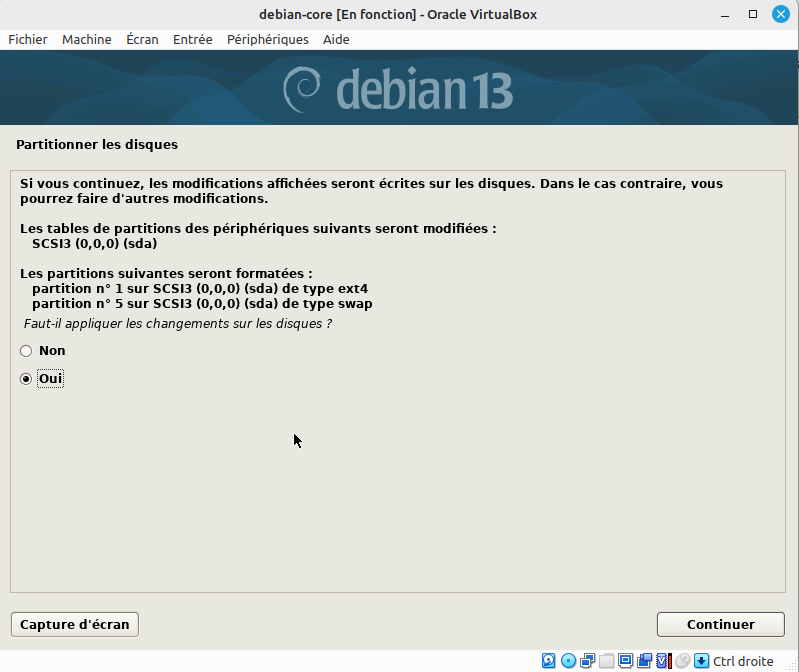Expand the Écran menu

tap(142, 39)
